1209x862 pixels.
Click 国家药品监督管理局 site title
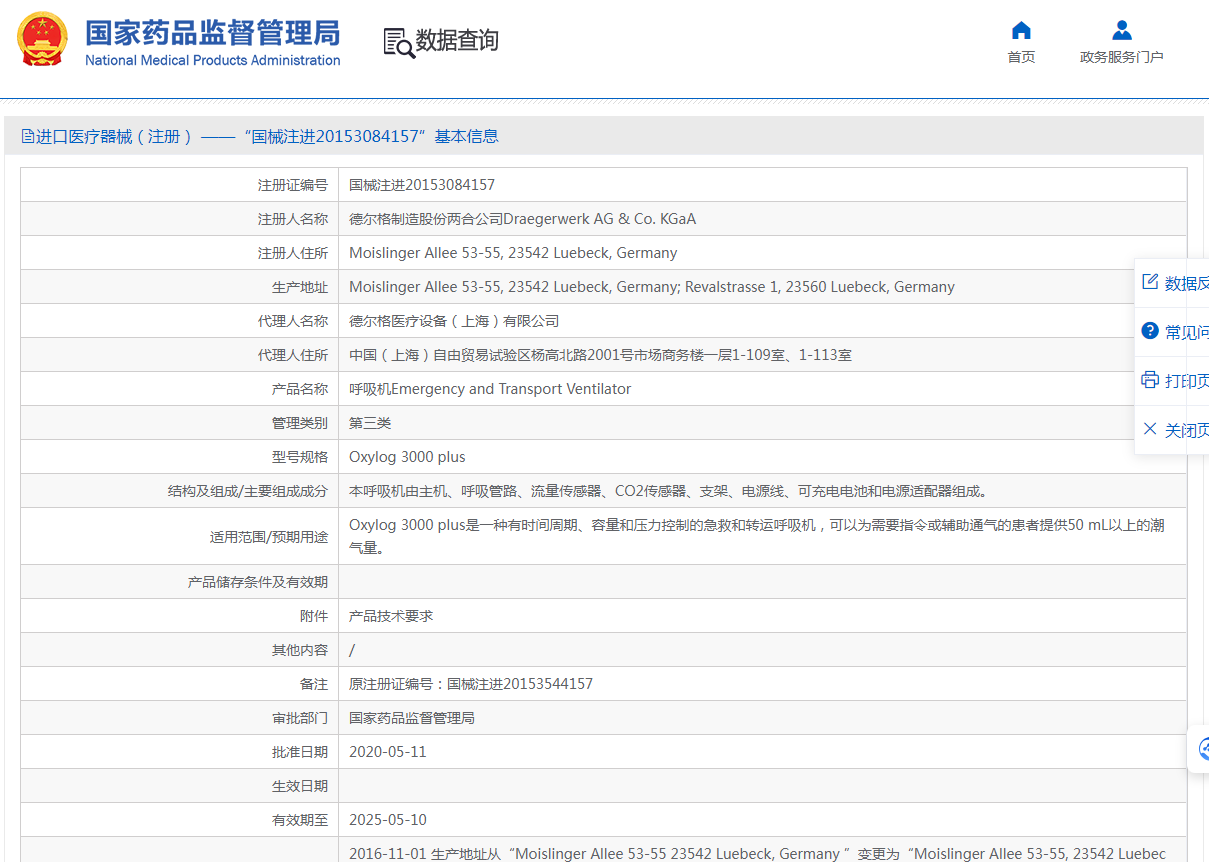[x=212, y=32]
